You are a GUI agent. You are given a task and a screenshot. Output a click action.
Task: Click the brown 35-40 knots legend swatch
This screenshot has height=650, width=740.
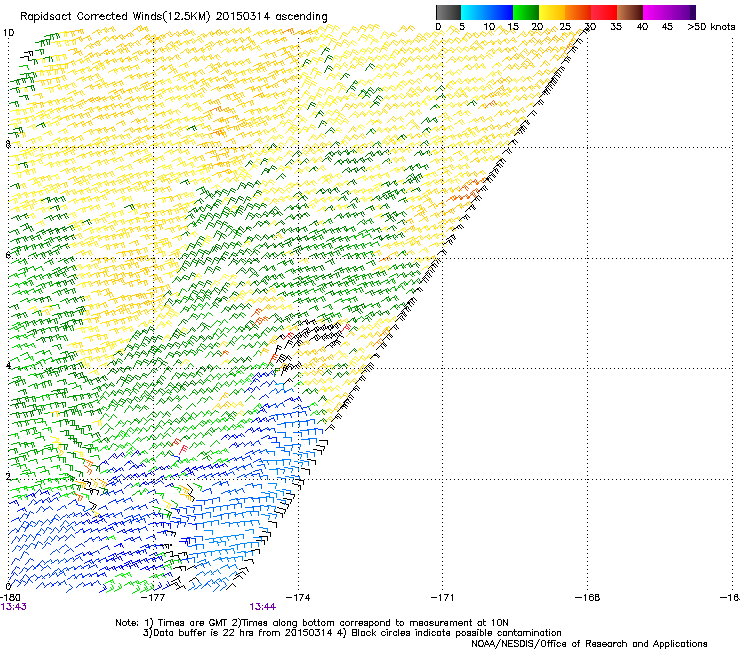(x=630, y=12)
